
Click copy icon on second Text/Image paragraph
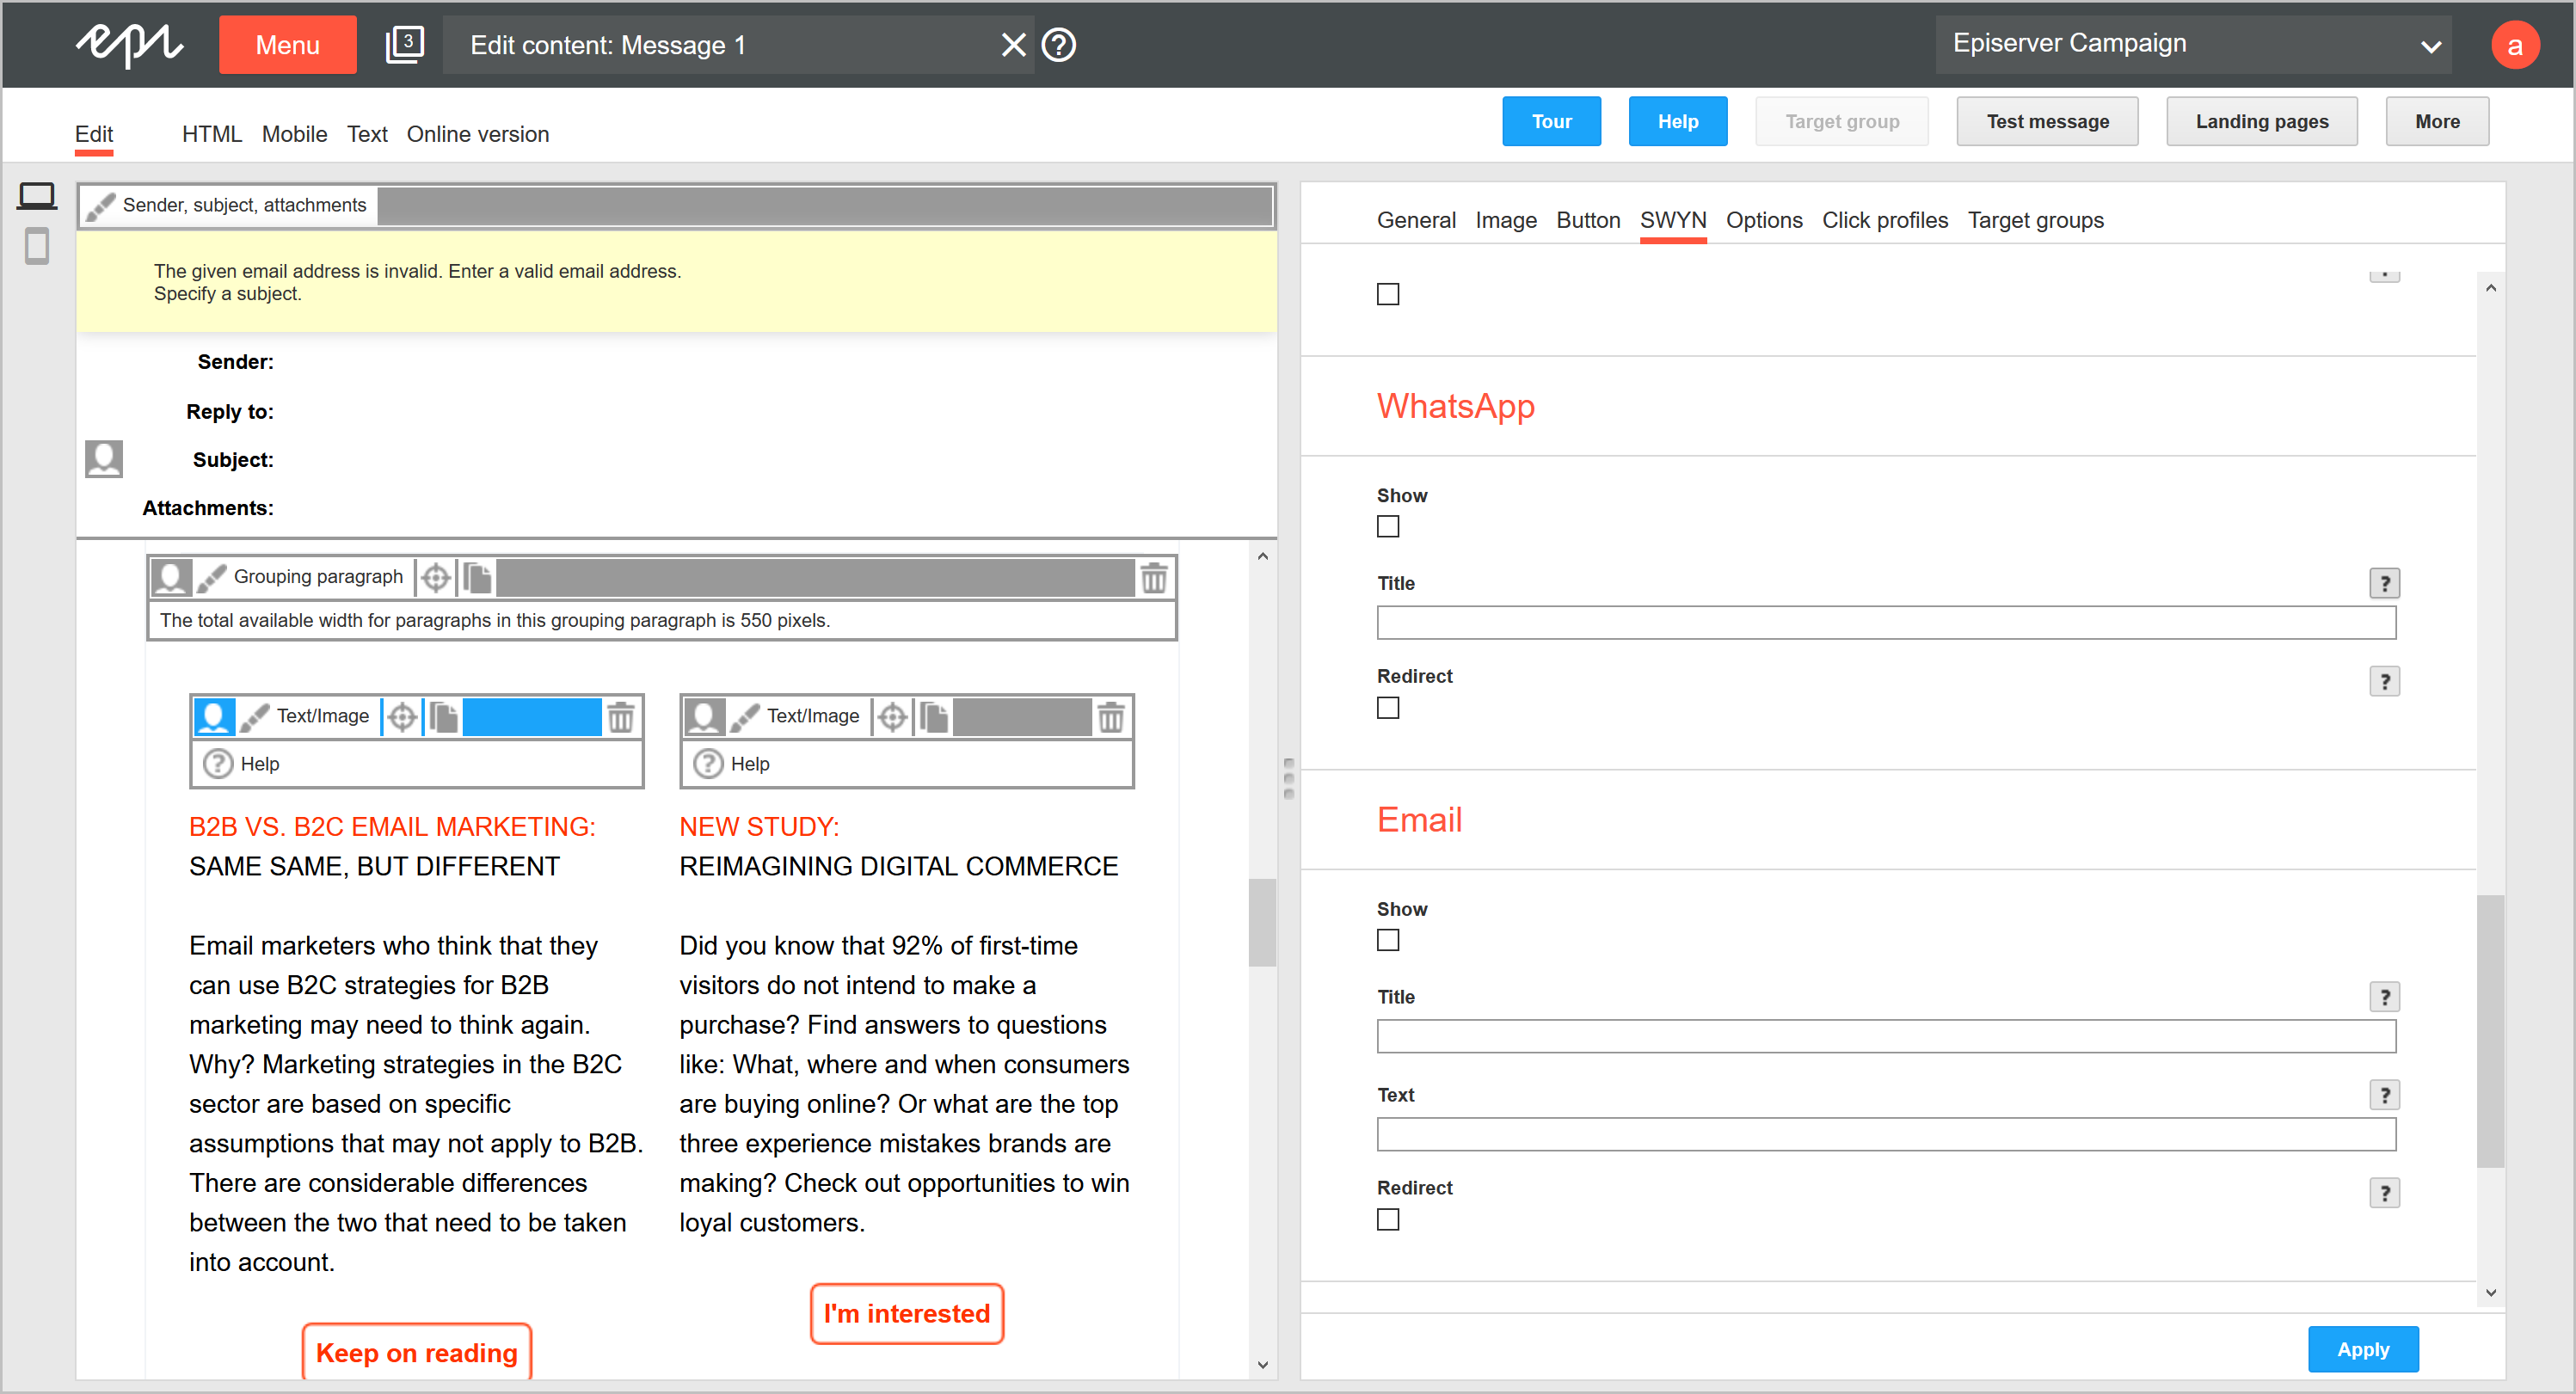point(934,716)
